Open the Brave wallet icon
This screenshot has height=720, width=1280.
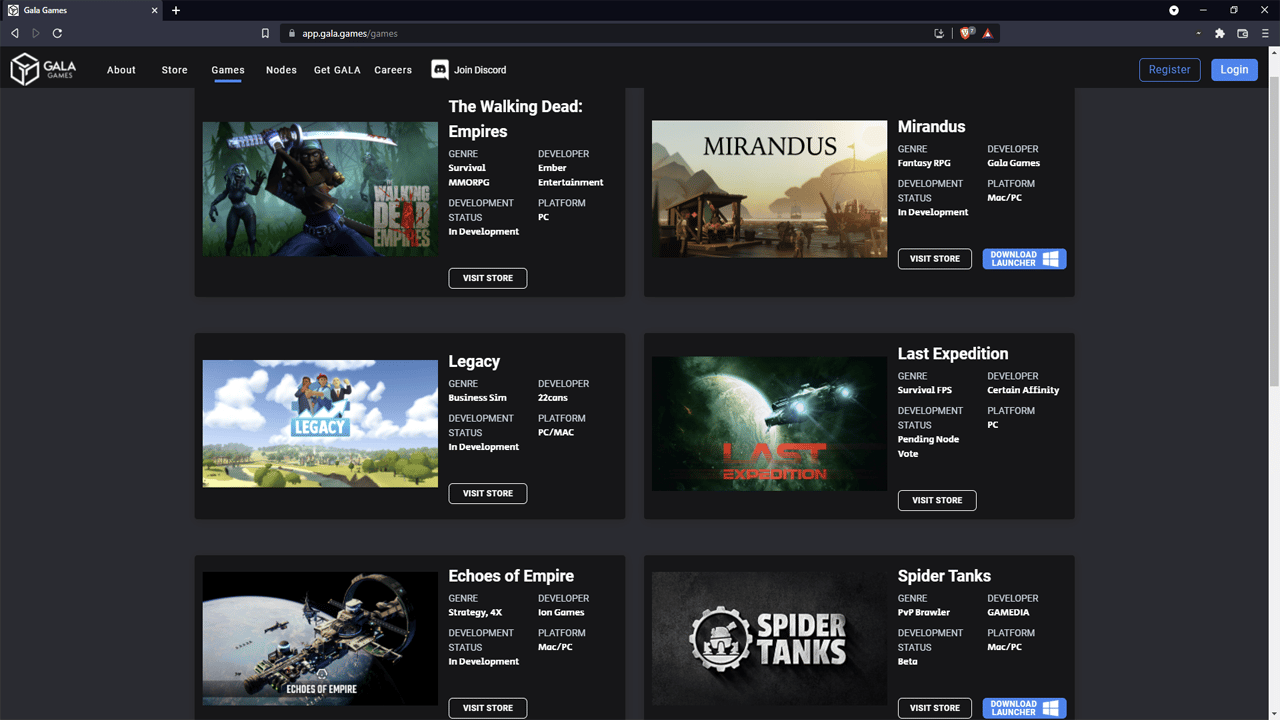click(1243, 33)
